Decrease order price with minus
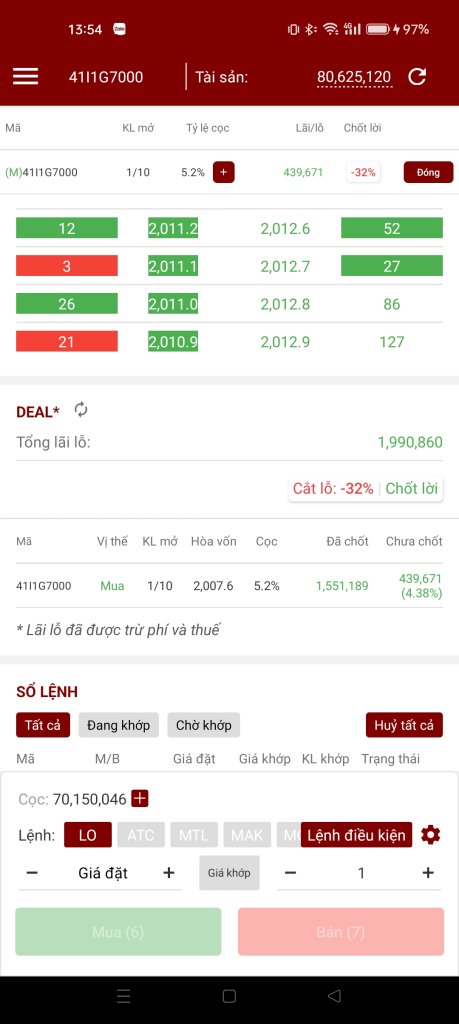The image size is (459, 1024). pos(32,872)
